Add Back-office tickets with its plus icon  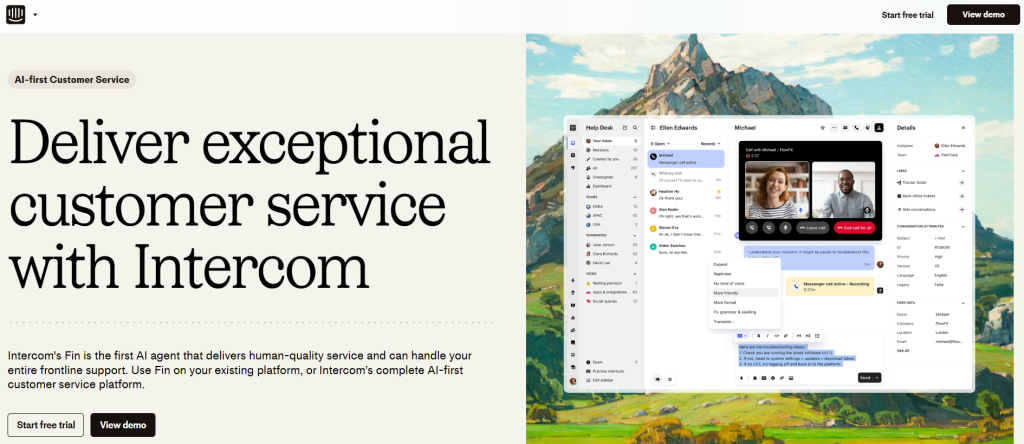(x=961, y=196)
